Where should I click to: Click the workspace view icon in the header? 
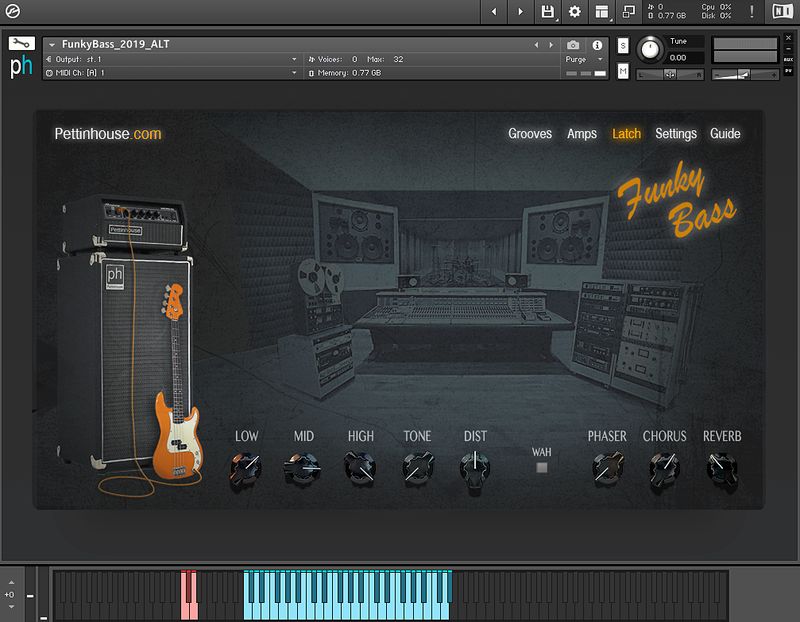point(601,11)
